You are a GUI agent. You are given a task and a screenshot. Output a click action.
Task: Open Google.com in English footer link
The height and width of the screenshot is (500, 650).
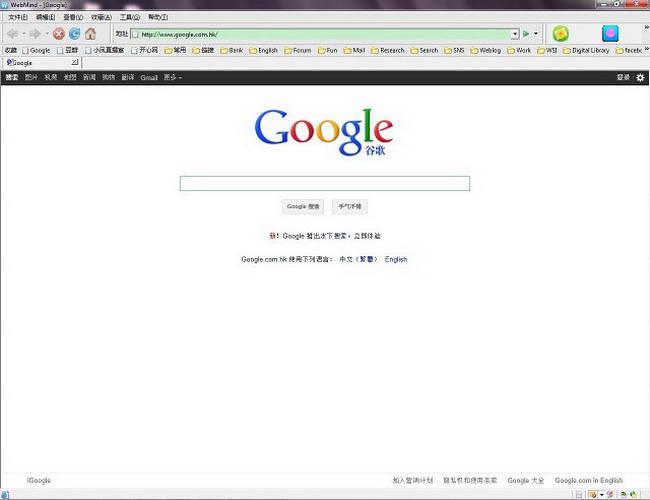pyautogui.click(x=589, y=481)
